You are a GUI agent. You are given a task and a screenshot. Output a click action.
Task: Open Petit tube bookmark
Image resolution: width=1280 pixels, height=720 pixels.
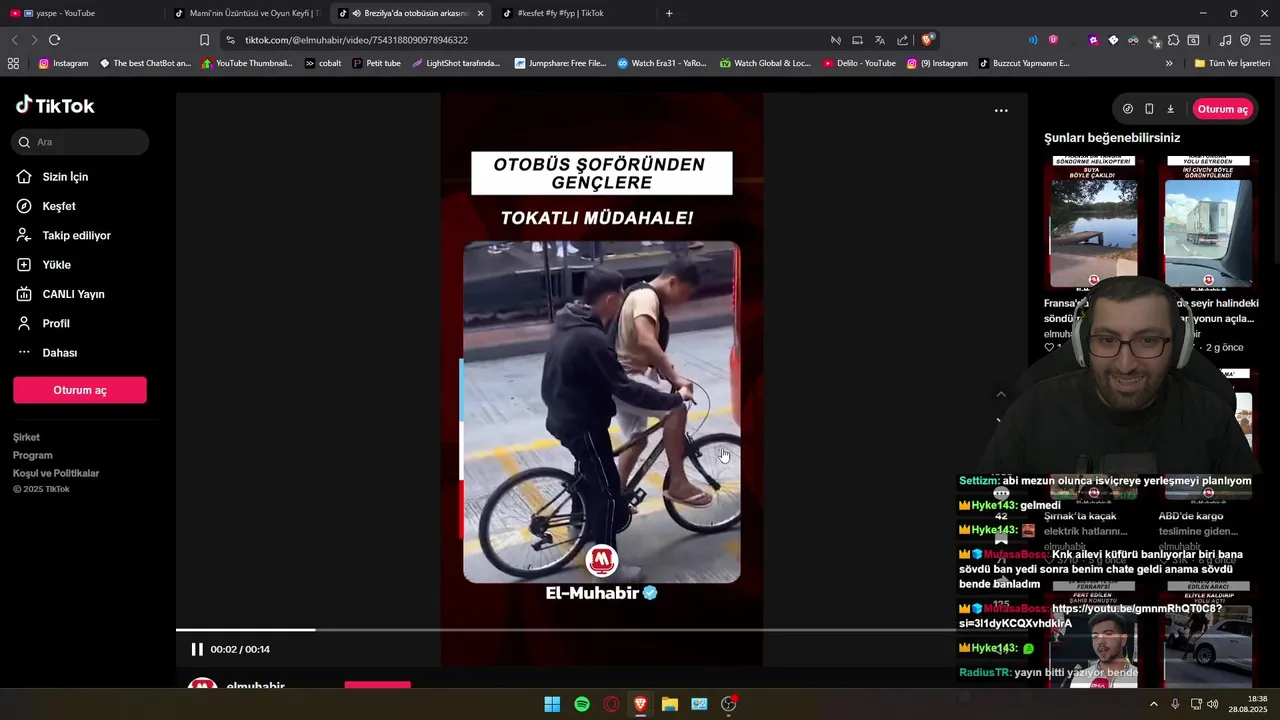[x=376, y=63]
